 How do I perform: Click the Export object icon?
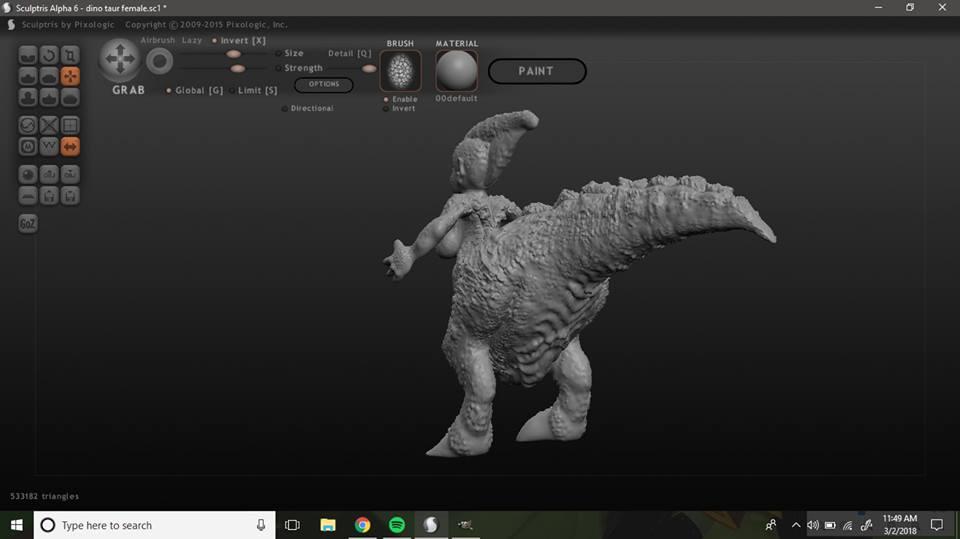coord(70,175)
